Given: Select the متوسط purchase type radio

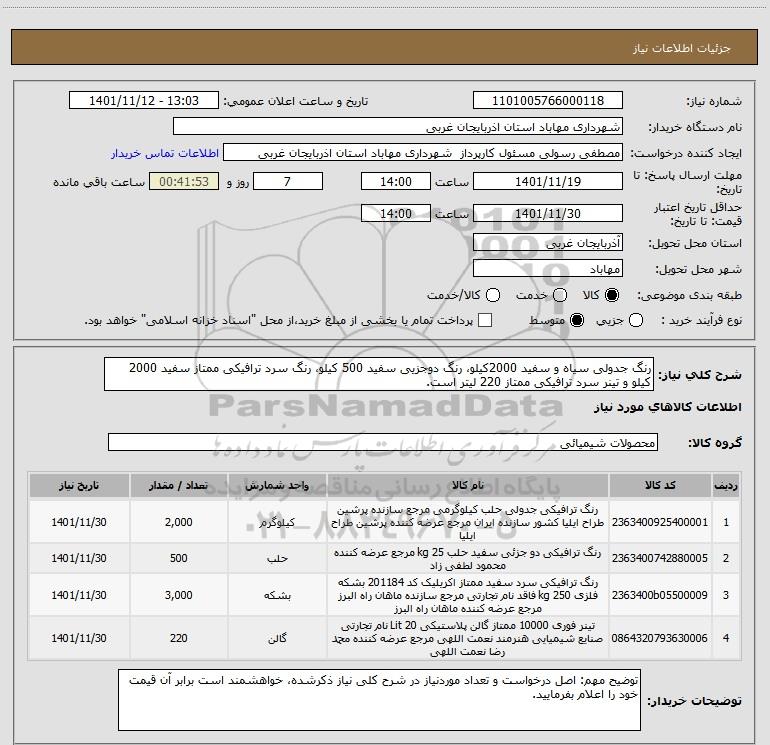Looking at the screenshot, I should click(x=577, y=320).
